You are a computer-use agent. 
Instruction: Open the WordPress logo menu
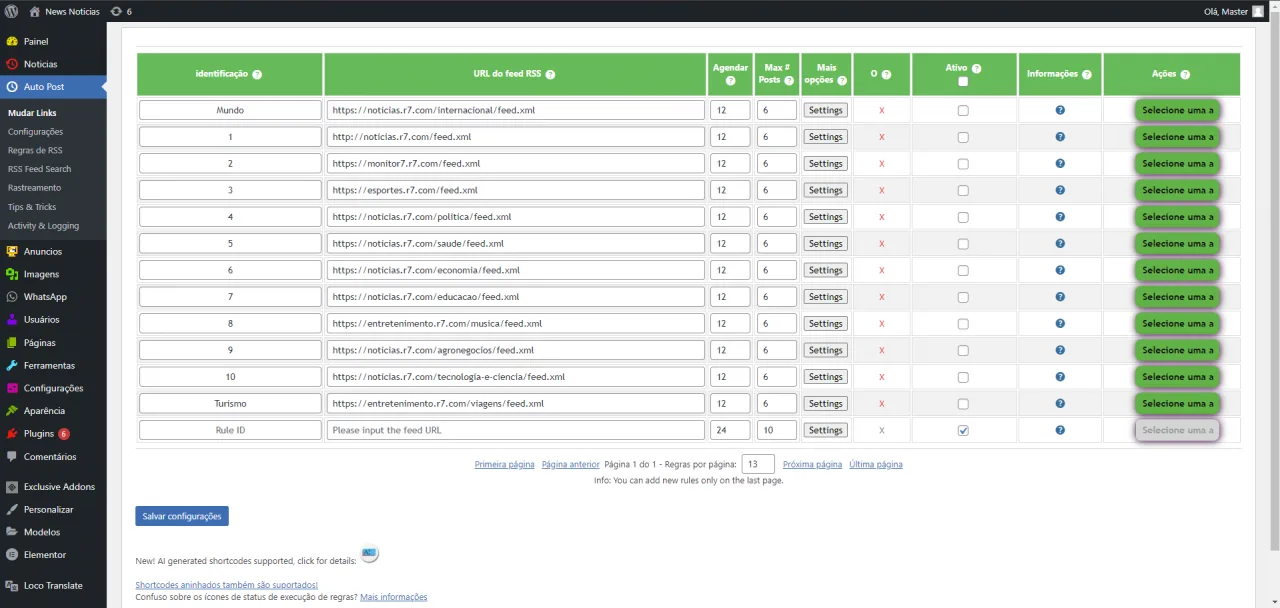coord(11,11)
